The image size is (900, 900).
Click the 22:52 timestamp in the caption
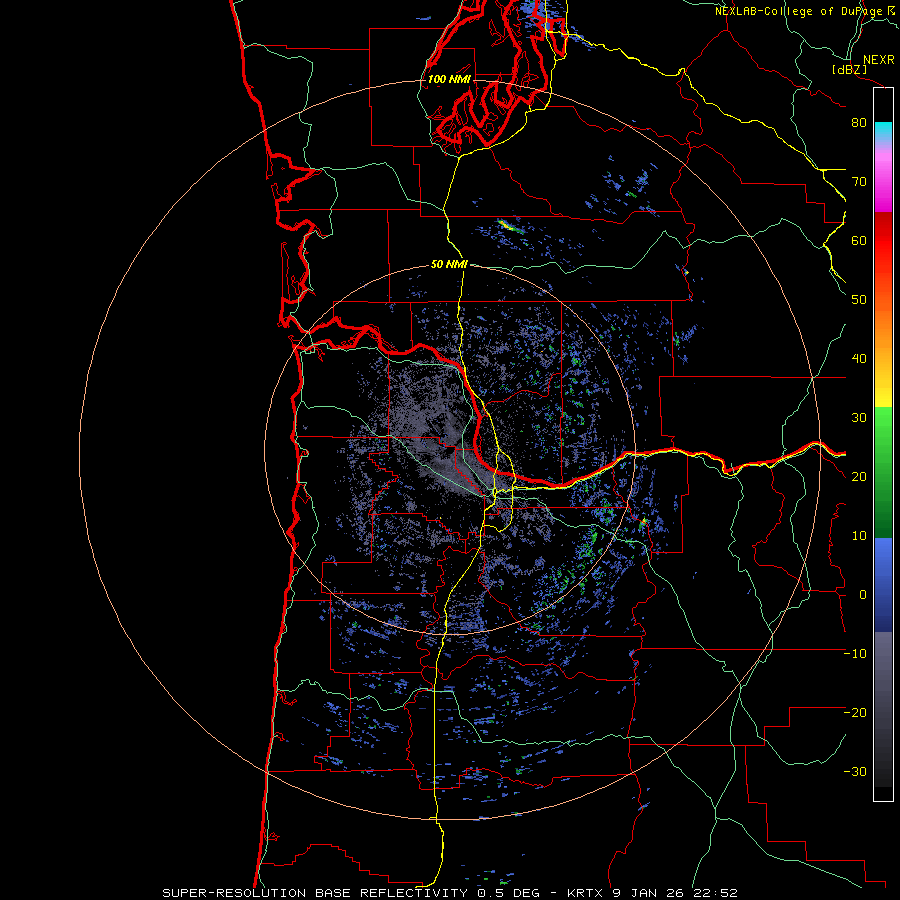pyautogui.click(x=715, y=893)
